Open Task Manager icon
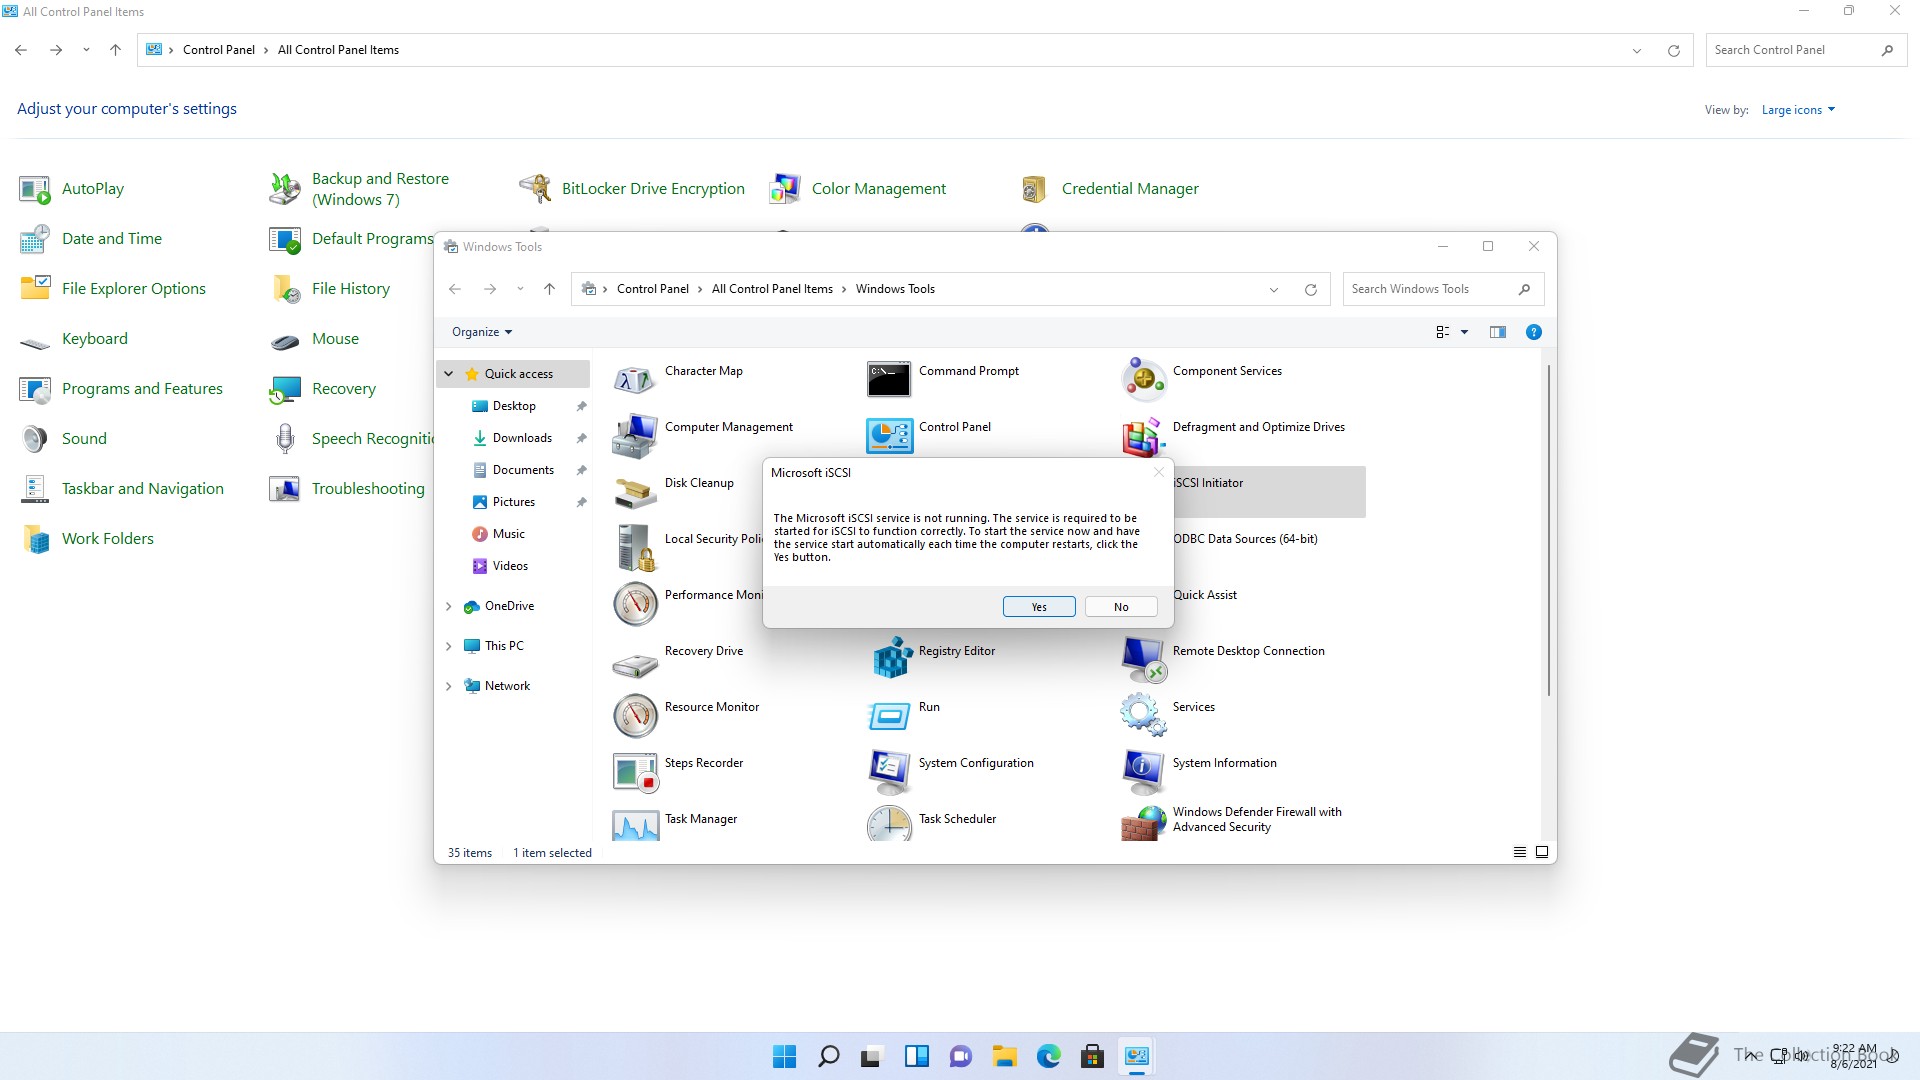1920x1080 pixels. 635,825
